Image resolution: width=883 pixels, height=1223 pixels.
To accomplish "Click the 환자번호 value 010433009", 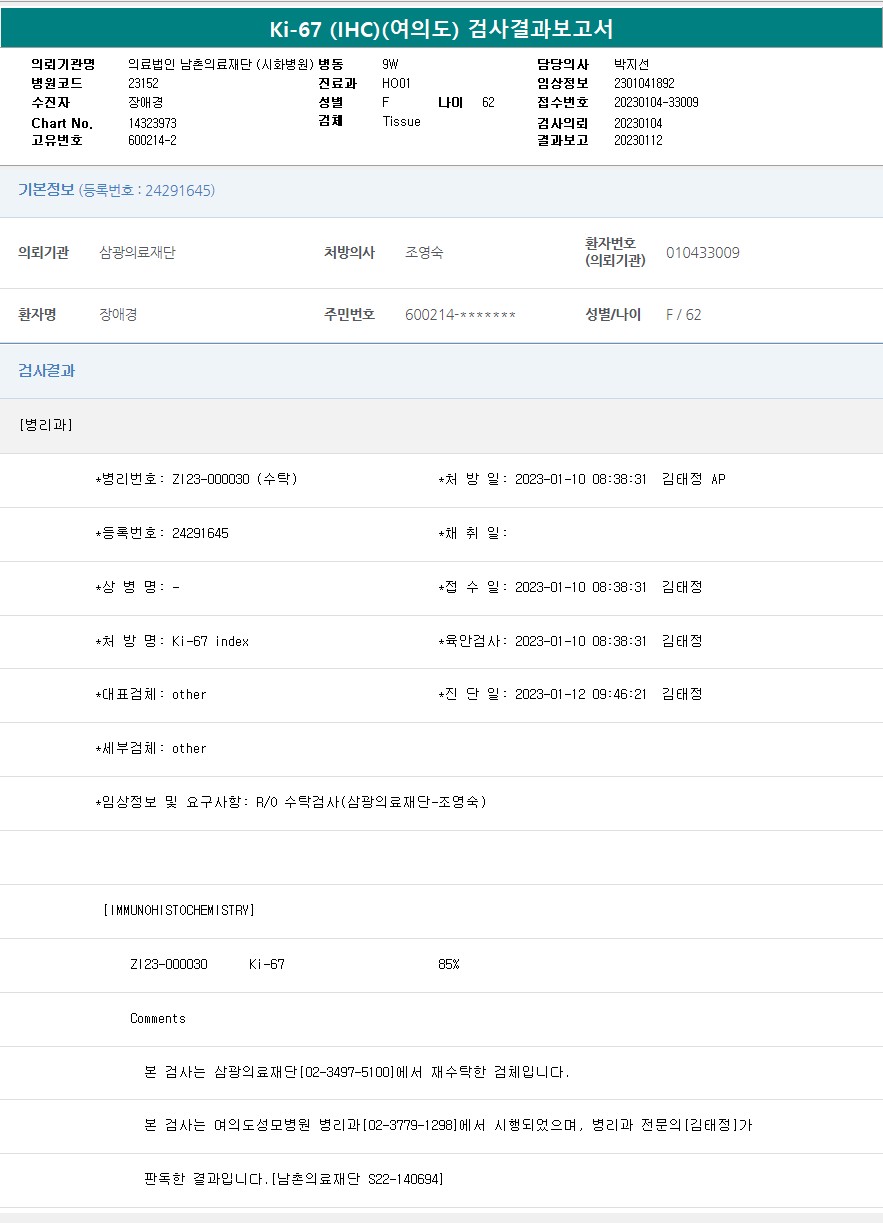I will point(702,253).
